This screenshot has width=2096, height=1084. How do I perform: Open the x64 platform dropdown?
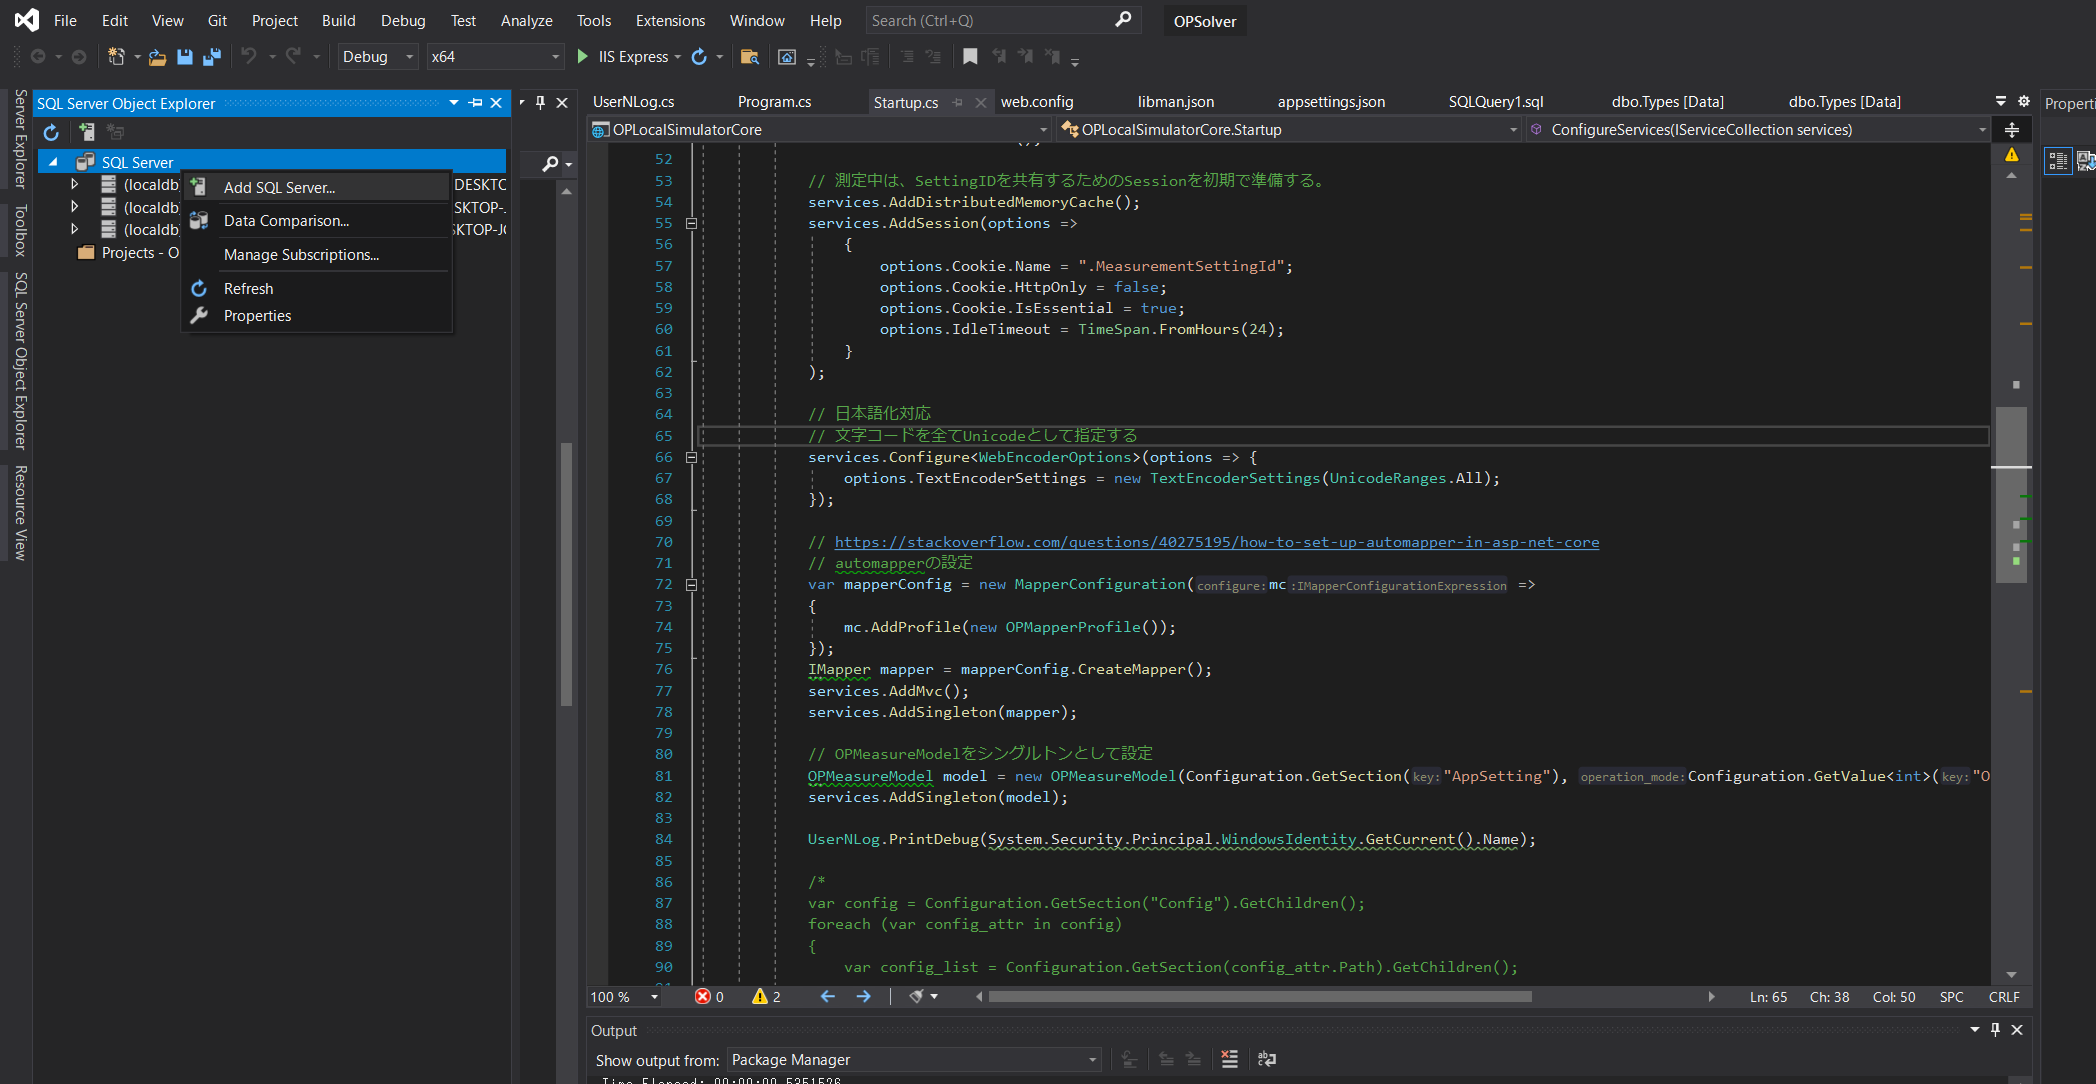[x=555, y=57]
